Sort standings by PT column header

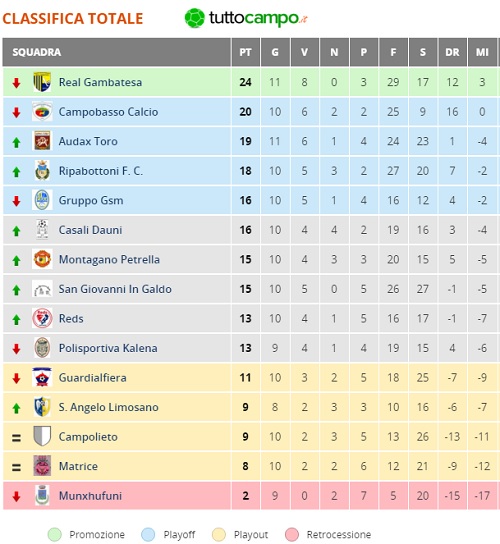click(245, 52)
